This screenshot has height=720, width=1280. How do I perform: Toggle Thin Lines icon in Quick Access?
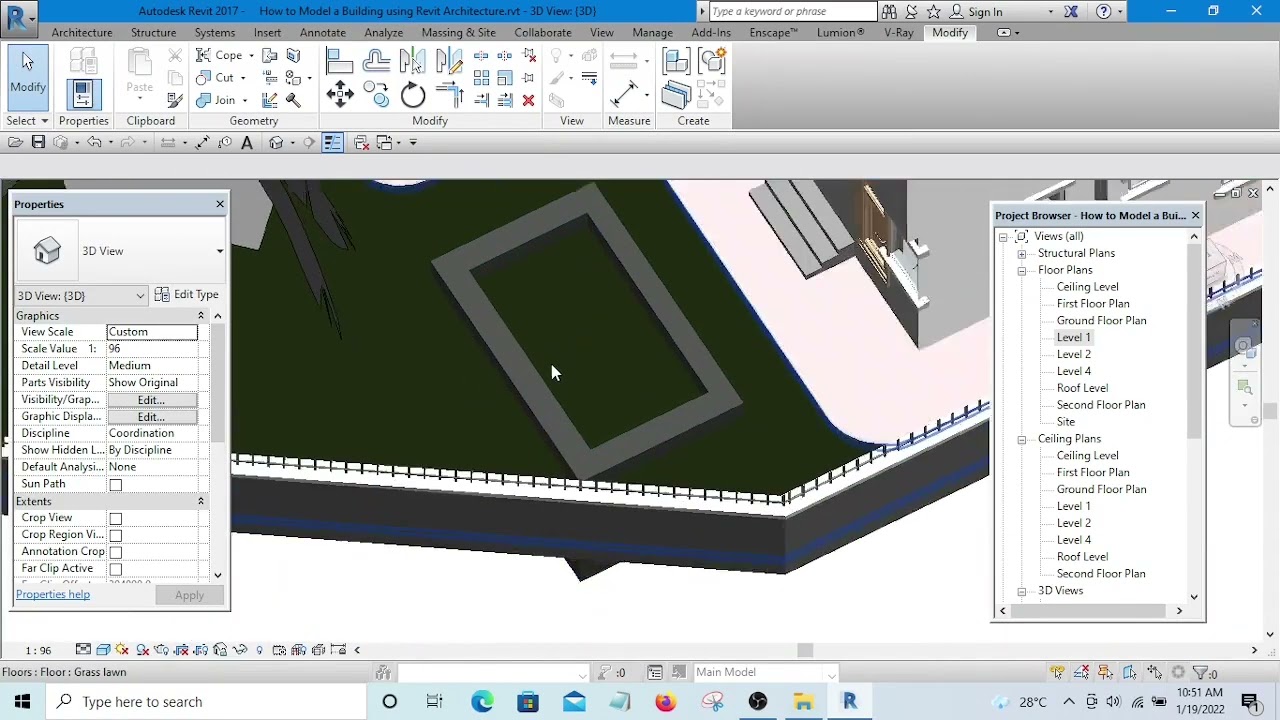pyautogui.click(x=332, y=143)
